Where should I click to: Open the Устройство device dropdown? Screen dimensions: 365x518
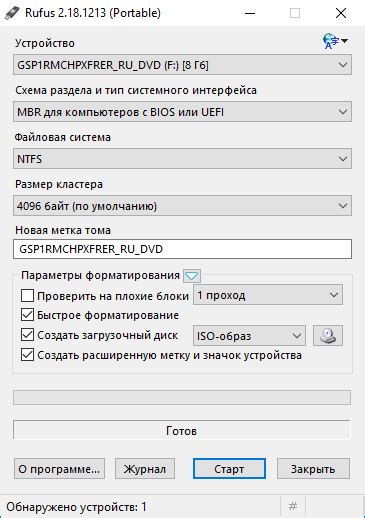[x=182, y=65]
